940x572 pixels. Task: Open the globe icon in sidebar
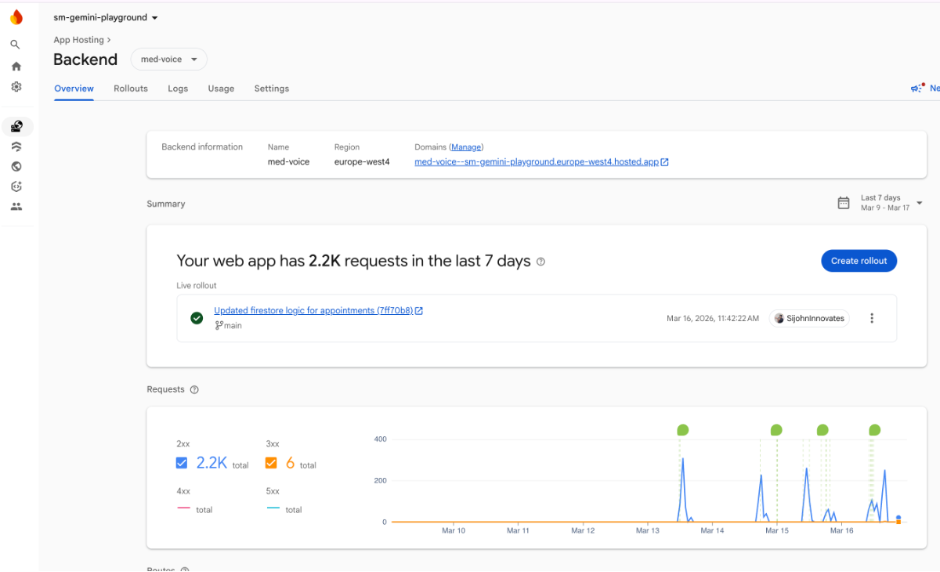click(16, 167)
